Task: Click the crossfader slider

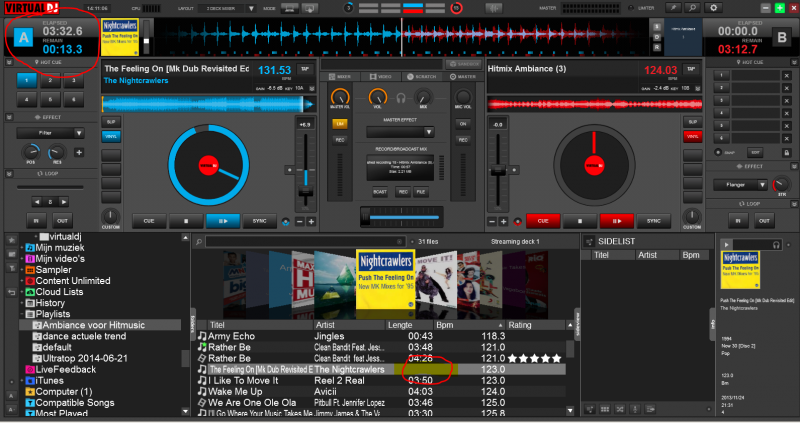Action: 401,217
